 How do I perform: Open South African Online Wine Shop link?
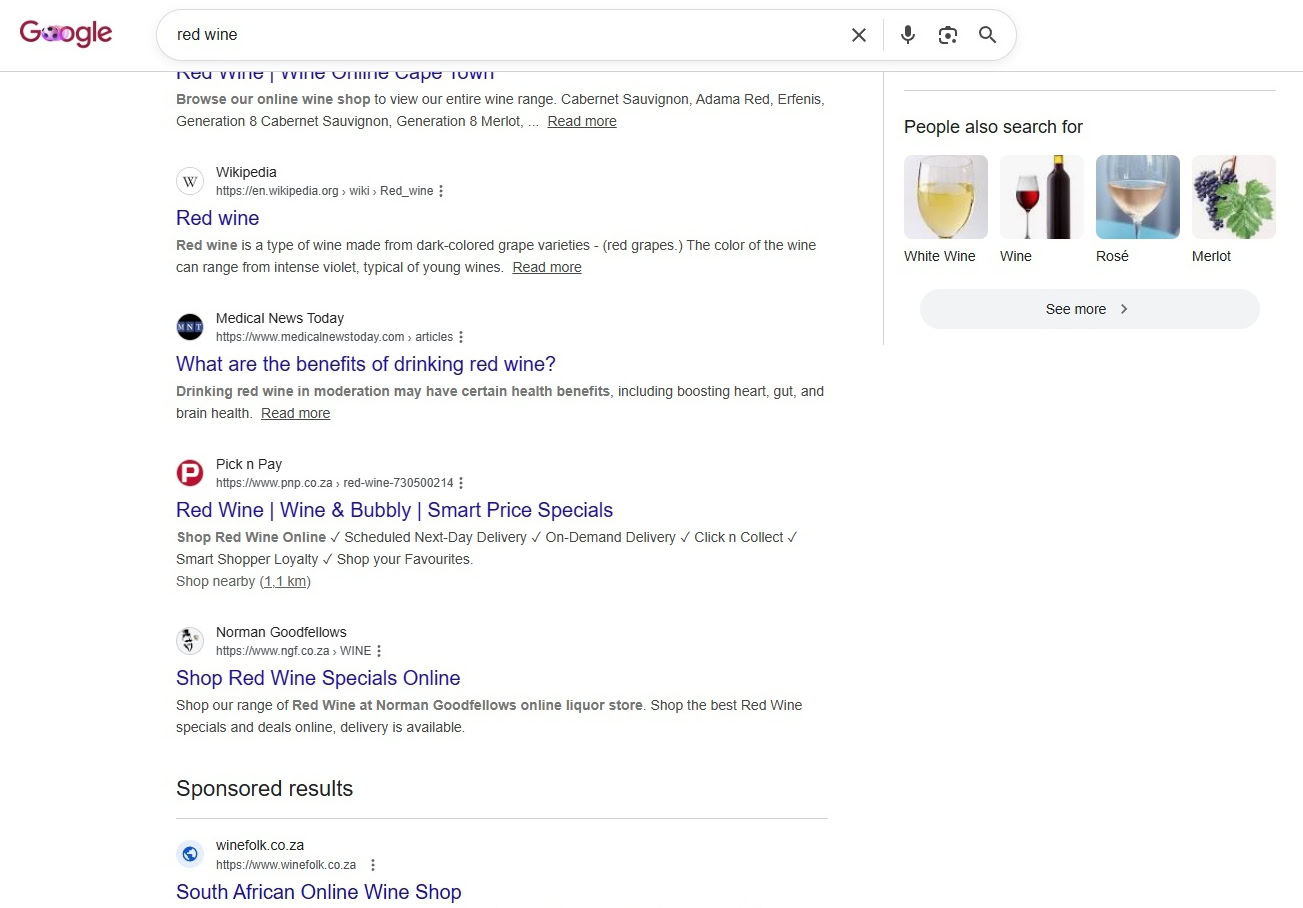[319, 892]
